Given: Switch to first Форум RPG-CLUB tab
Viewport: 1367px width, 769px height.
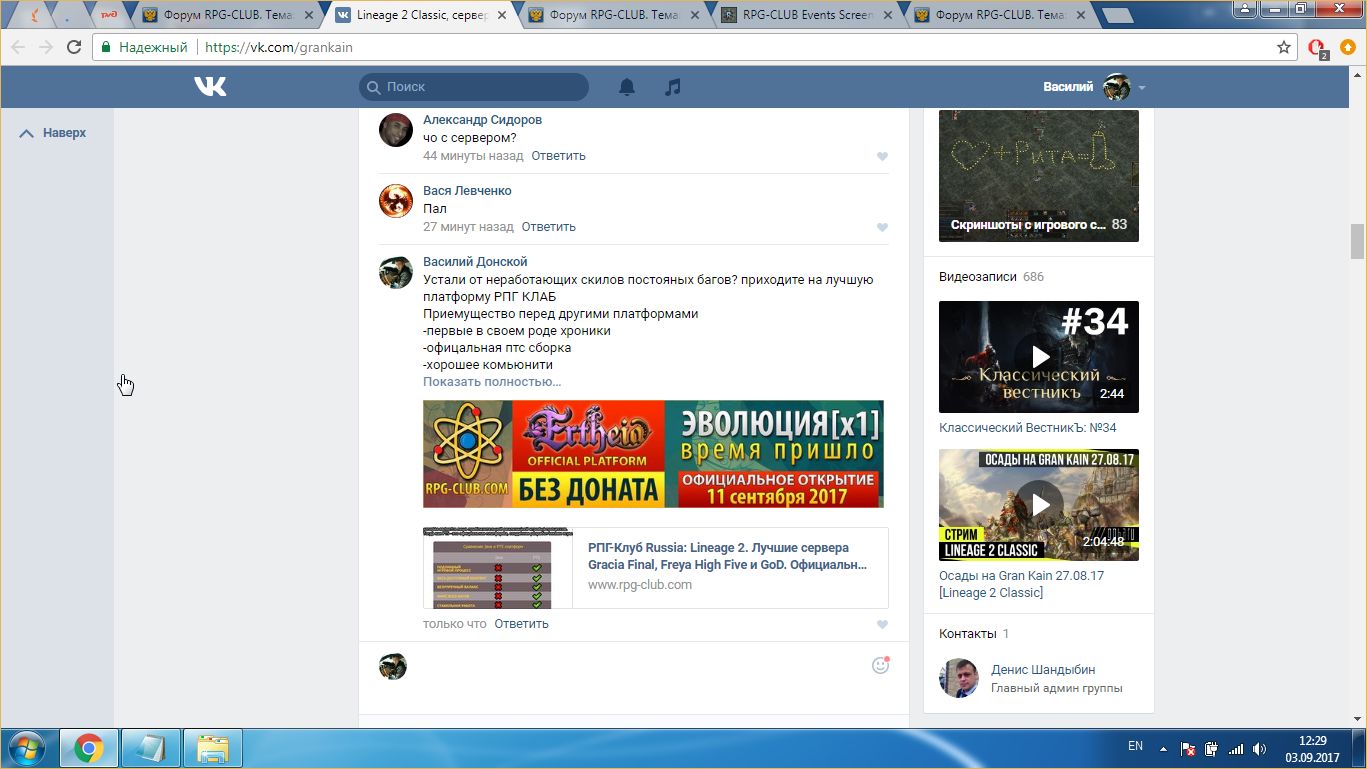Looking at the screenshot, I should 230,15.
